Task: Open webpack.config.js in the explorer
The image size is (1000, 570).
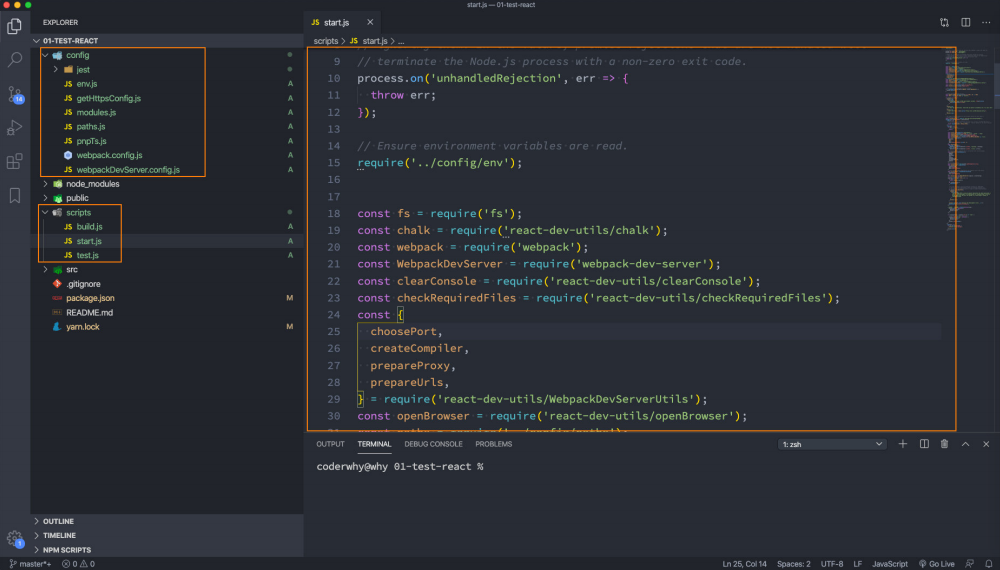Action: point(109,155)
